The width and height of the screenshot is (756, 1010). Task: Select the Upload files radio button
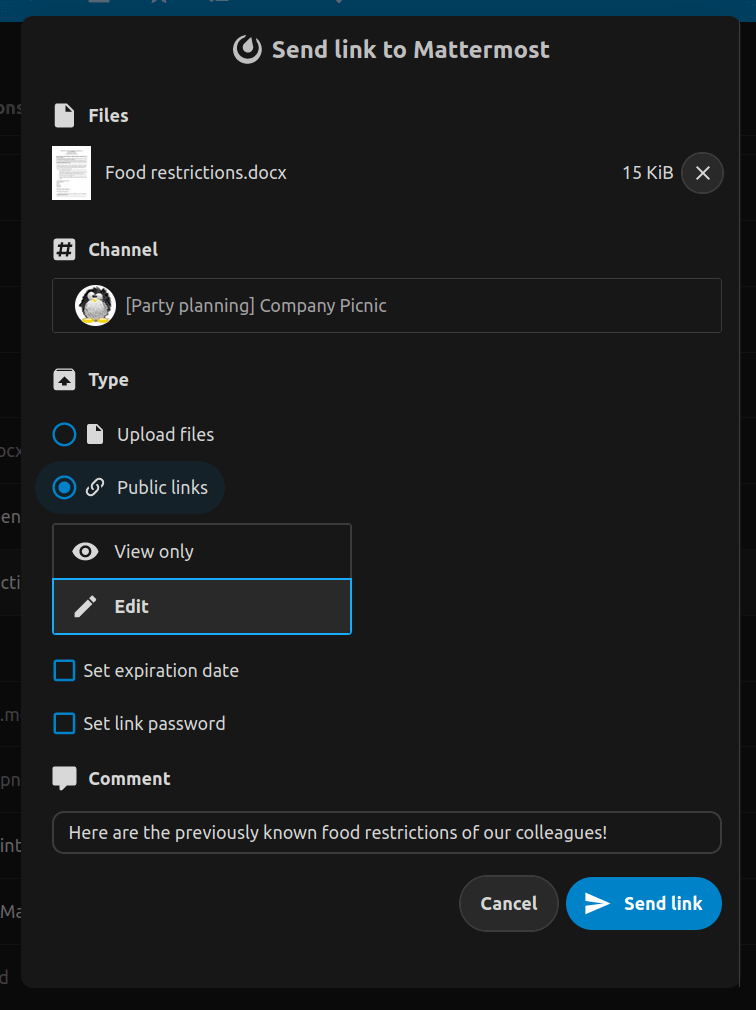tap(64, 434)
